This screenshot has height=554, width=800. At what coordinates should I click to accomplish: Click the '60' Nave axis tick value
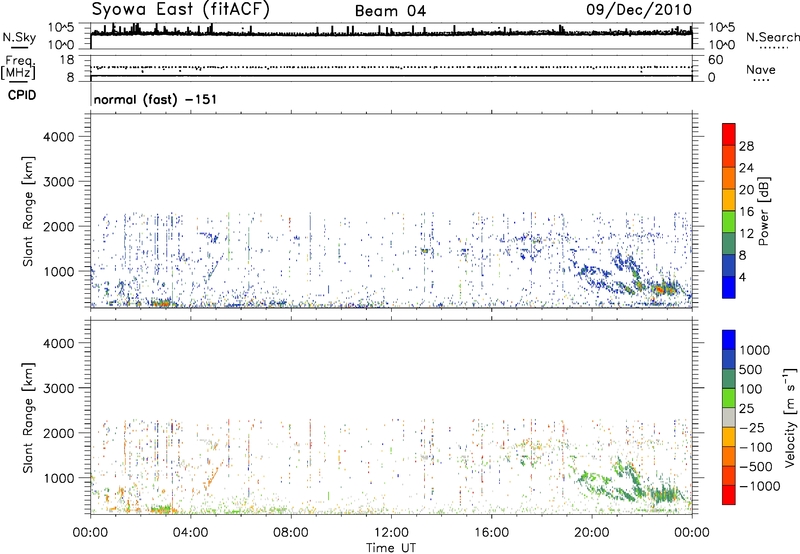click(x=715, y=60)
